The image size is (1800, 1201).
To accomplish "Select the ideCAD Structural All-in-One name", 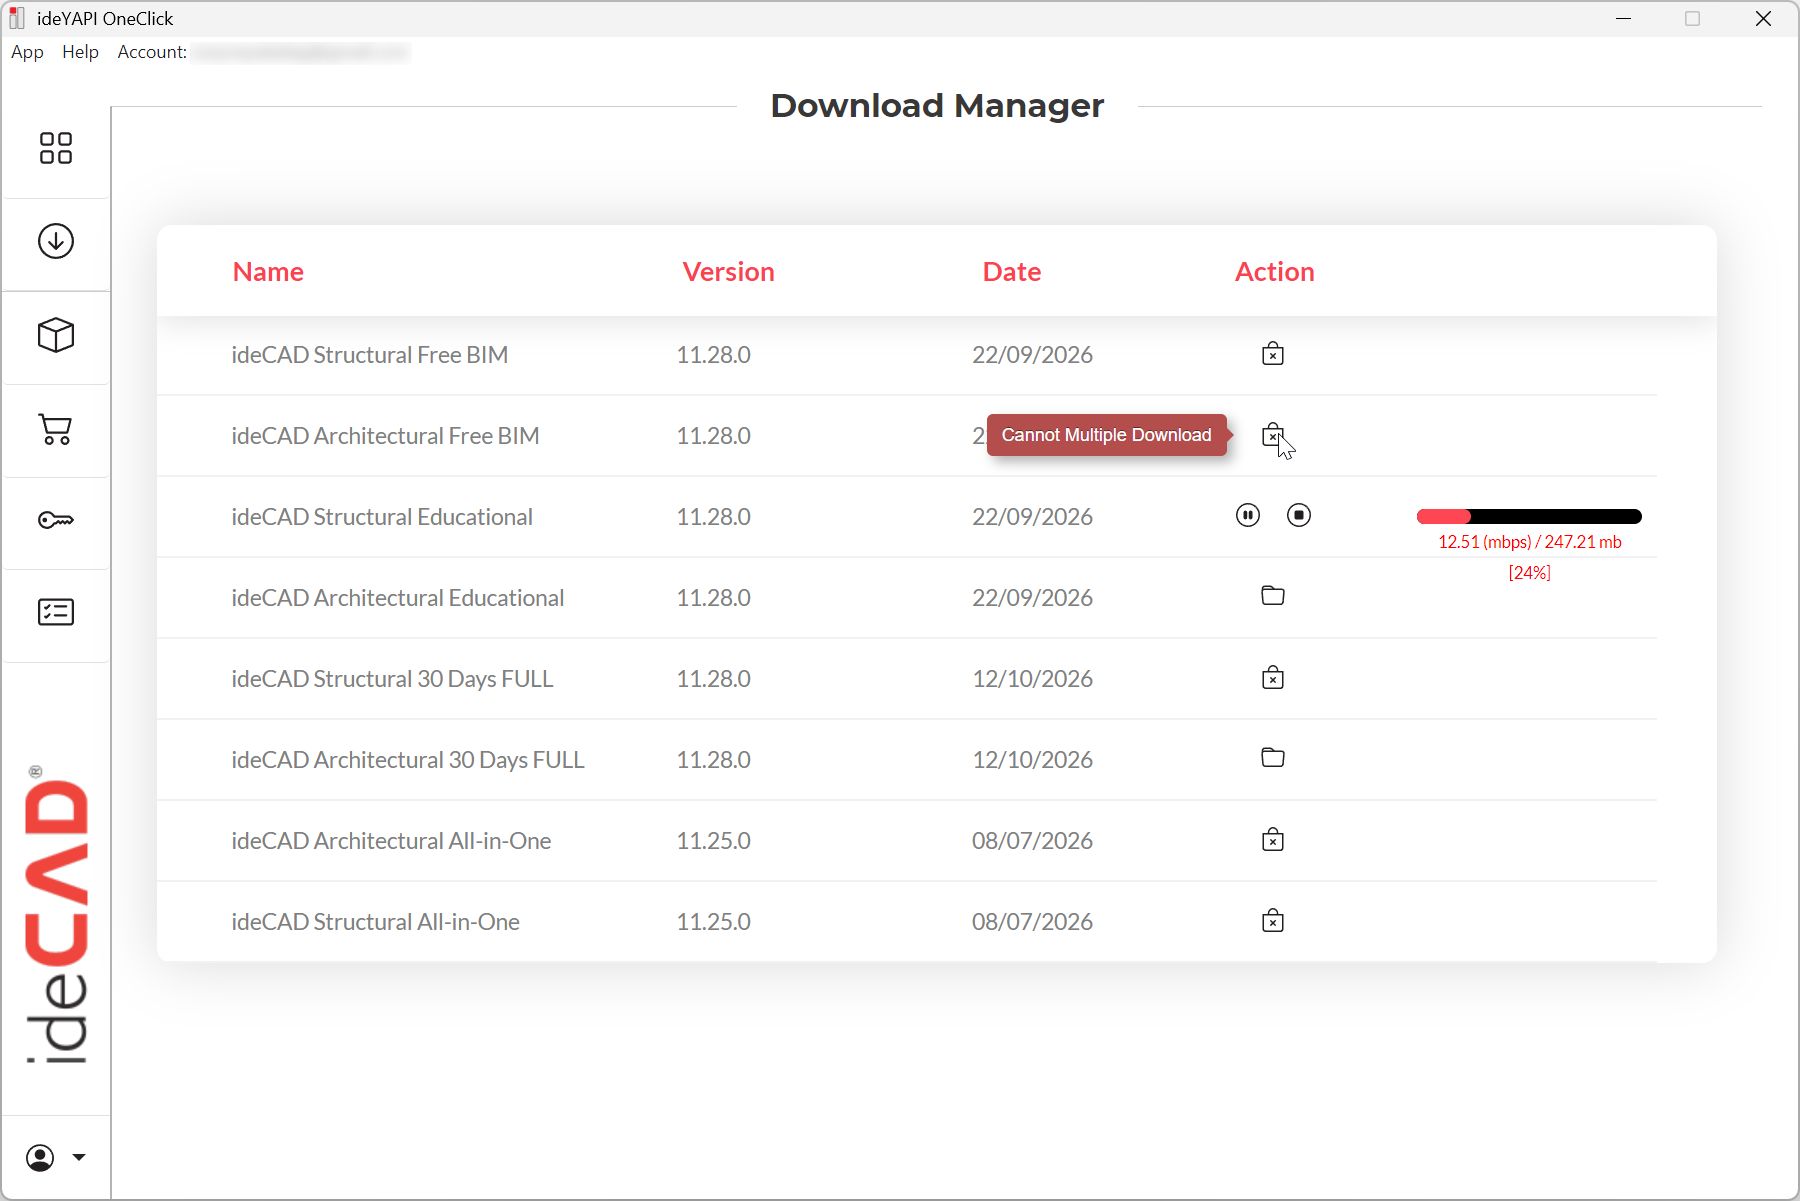I will click(375, 922).
